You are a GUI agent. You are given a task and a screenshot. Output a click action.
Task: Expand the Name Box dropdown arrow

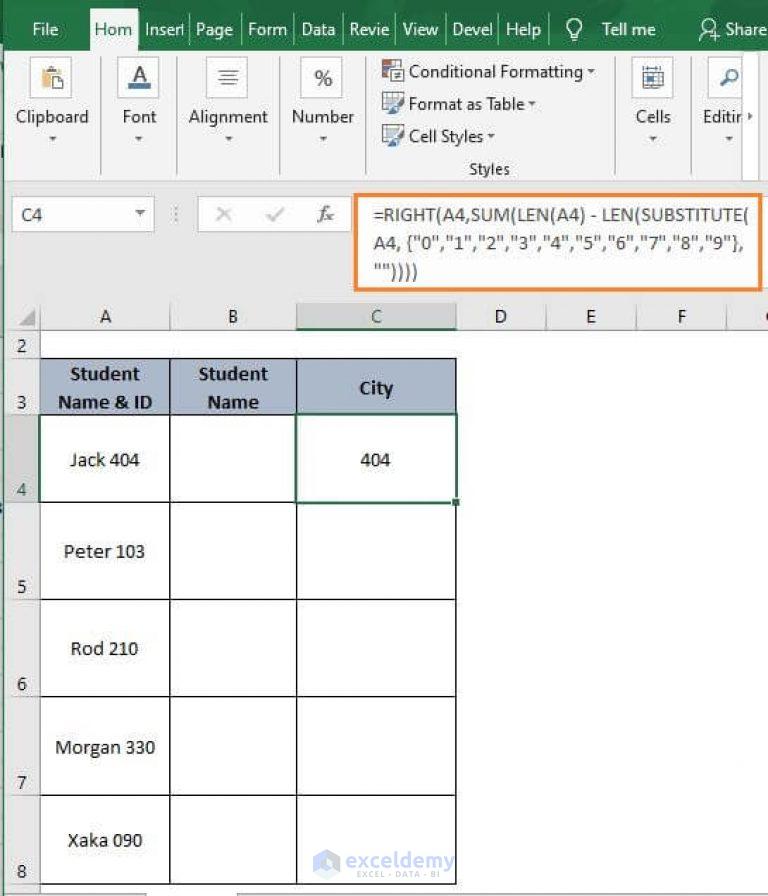point(140,214)
